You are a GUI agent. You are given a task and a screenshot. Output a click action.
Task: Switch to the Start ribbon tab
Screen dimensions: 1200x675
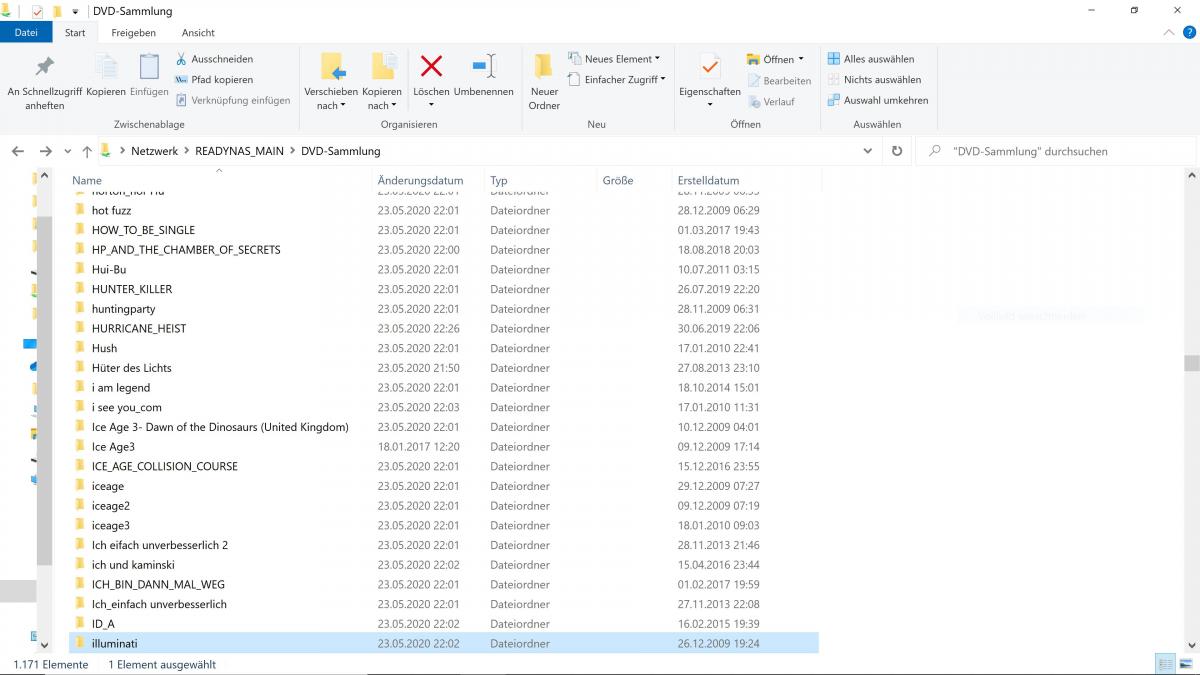click(75, 32)
